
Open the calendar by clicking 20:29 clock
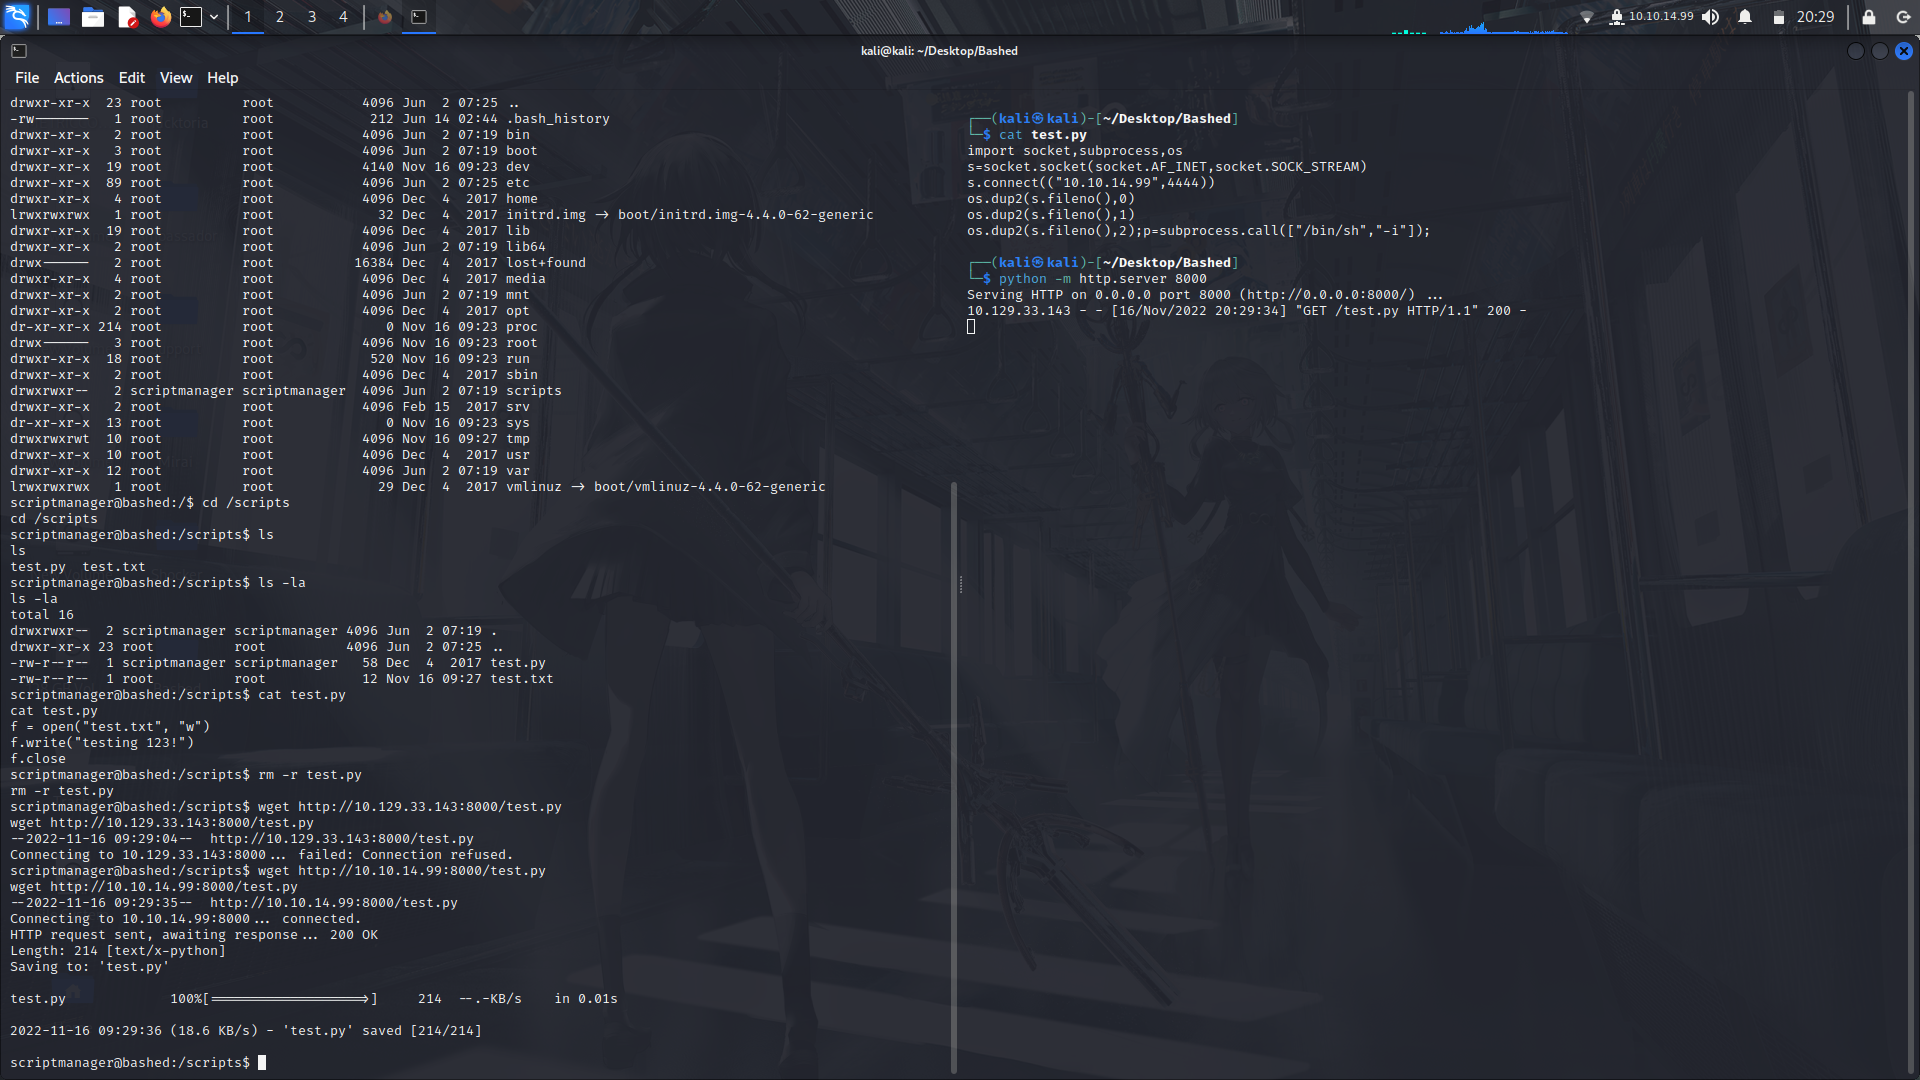pyautogui.click(x=1829, y=17)
